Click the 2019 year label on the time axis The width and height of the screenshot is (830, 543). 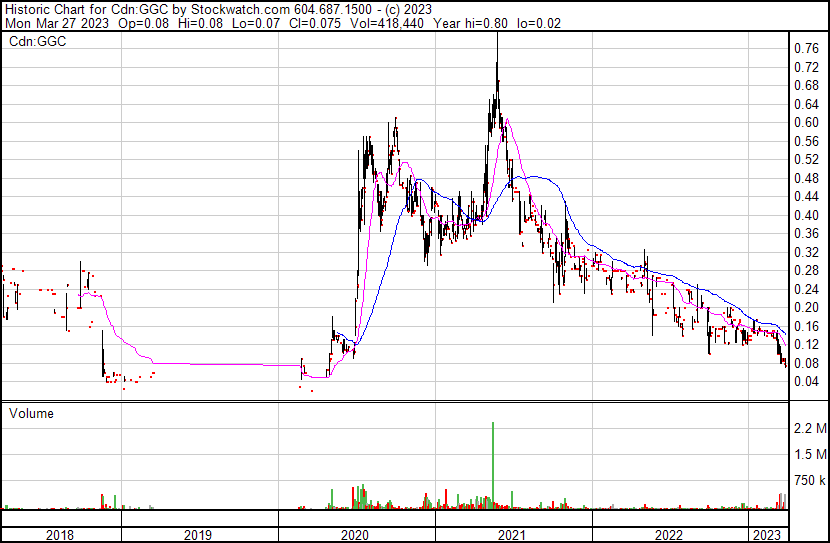197,535
